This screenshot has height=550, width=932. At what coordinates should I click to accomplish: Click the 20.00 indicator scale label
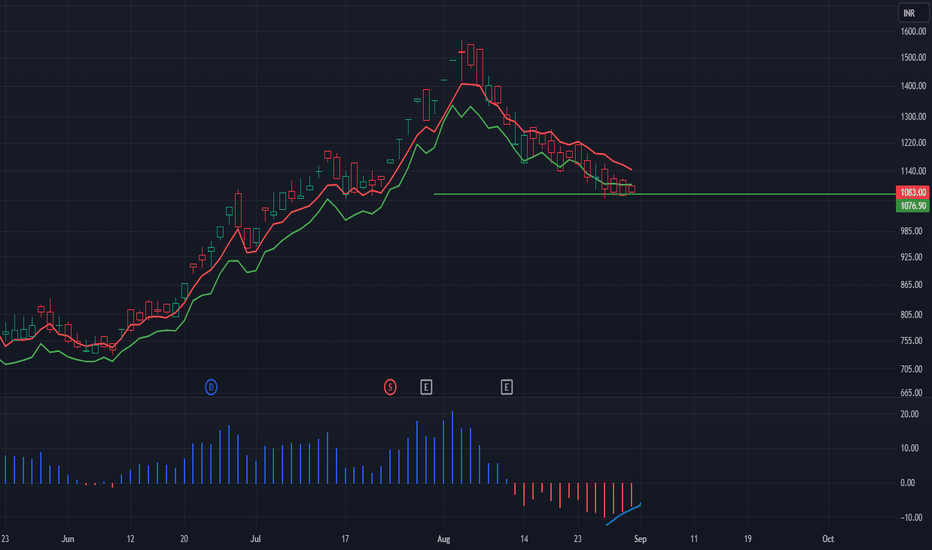pyautogui.click(x=909, y=414)
